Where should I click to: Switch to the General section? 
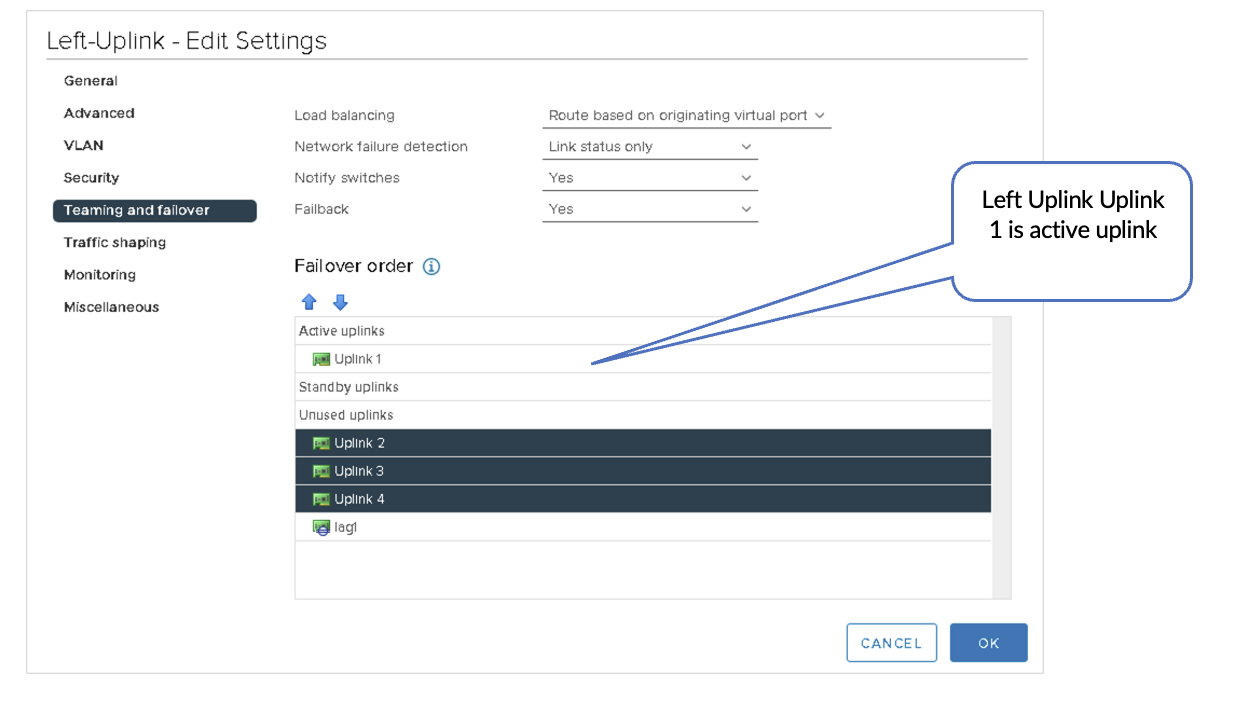tap(91, 81)
